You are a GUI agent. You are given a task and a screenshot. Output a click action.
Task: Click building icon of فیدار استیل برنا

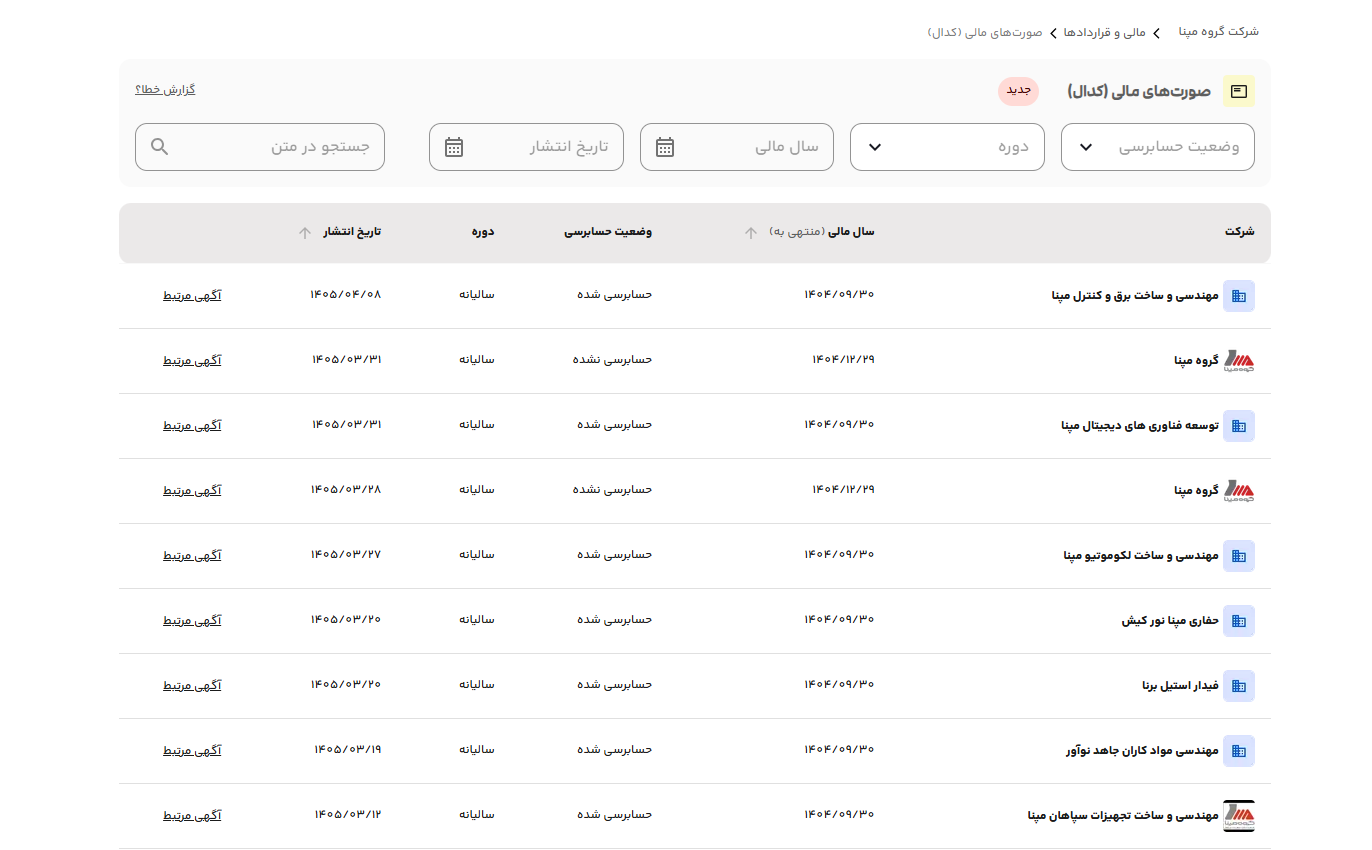click(1239, 686)
